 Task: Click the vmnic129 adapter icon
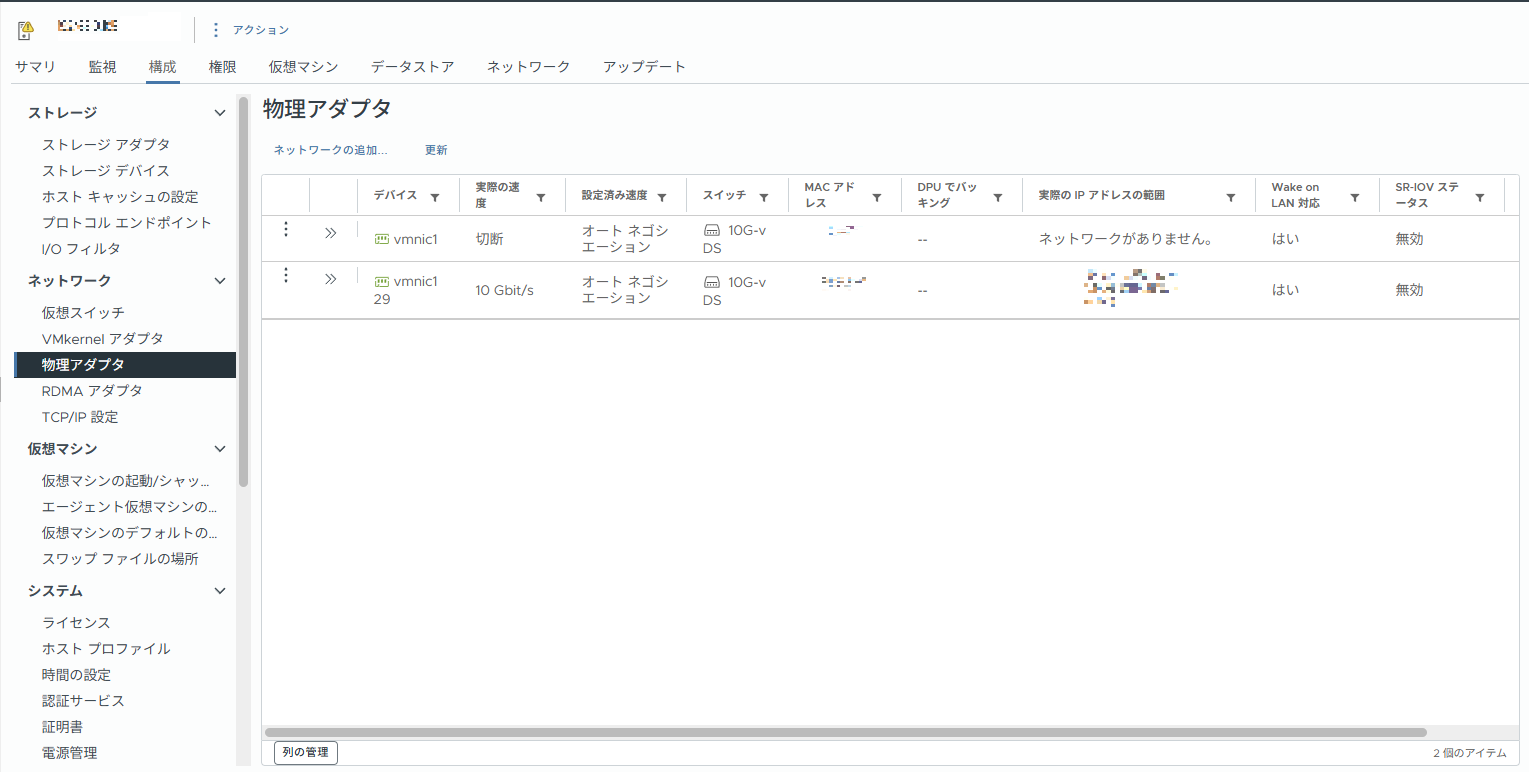click(381, 281)
